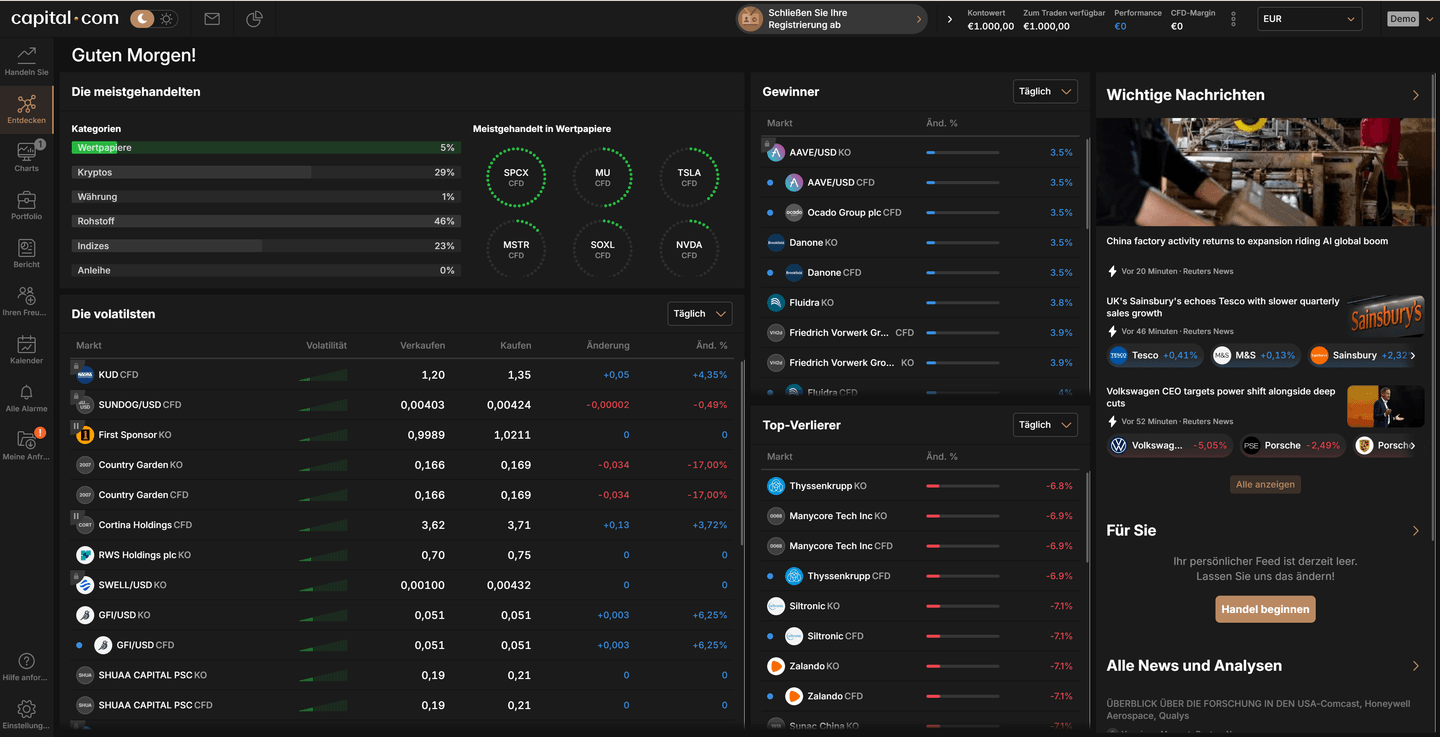The height and width of the screenshot is (737, 1440).
Task: Open the Bericht reports section
Action: (x=26, y=252)
